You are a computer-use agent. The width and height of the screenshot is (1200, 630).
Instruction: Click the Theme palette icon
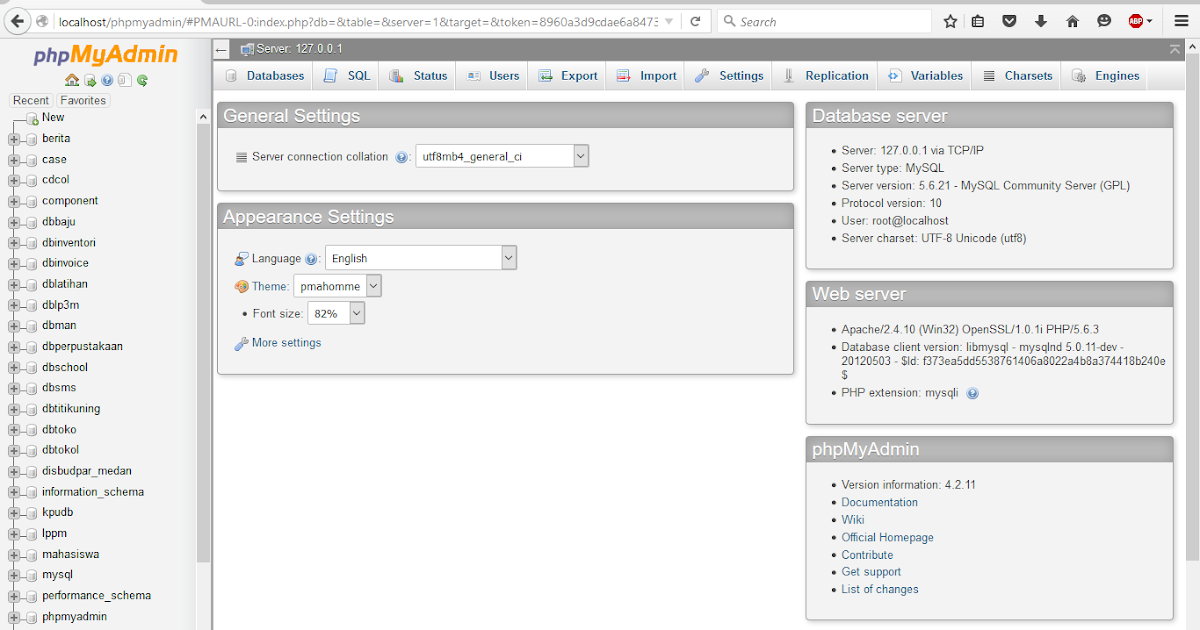(241, 286)
